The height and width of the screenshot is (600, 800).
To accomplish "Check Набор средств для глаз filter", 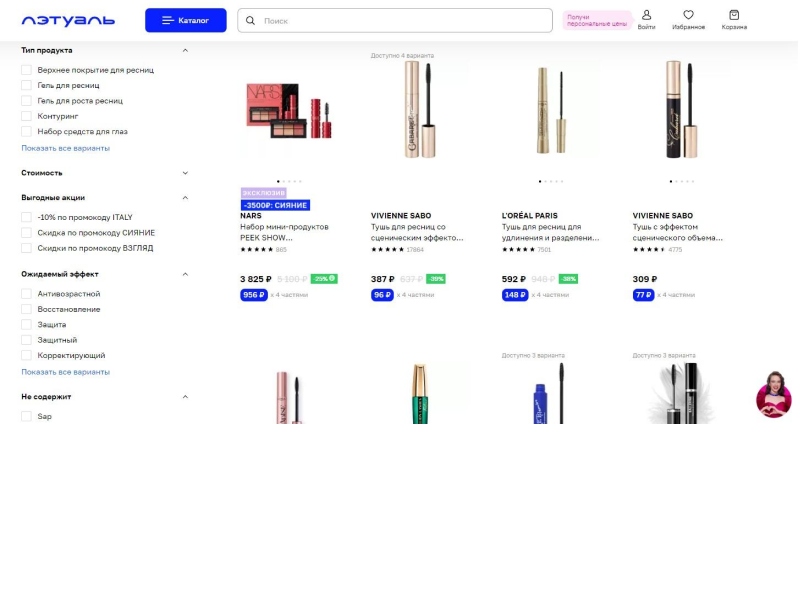I will coord(27,131).
